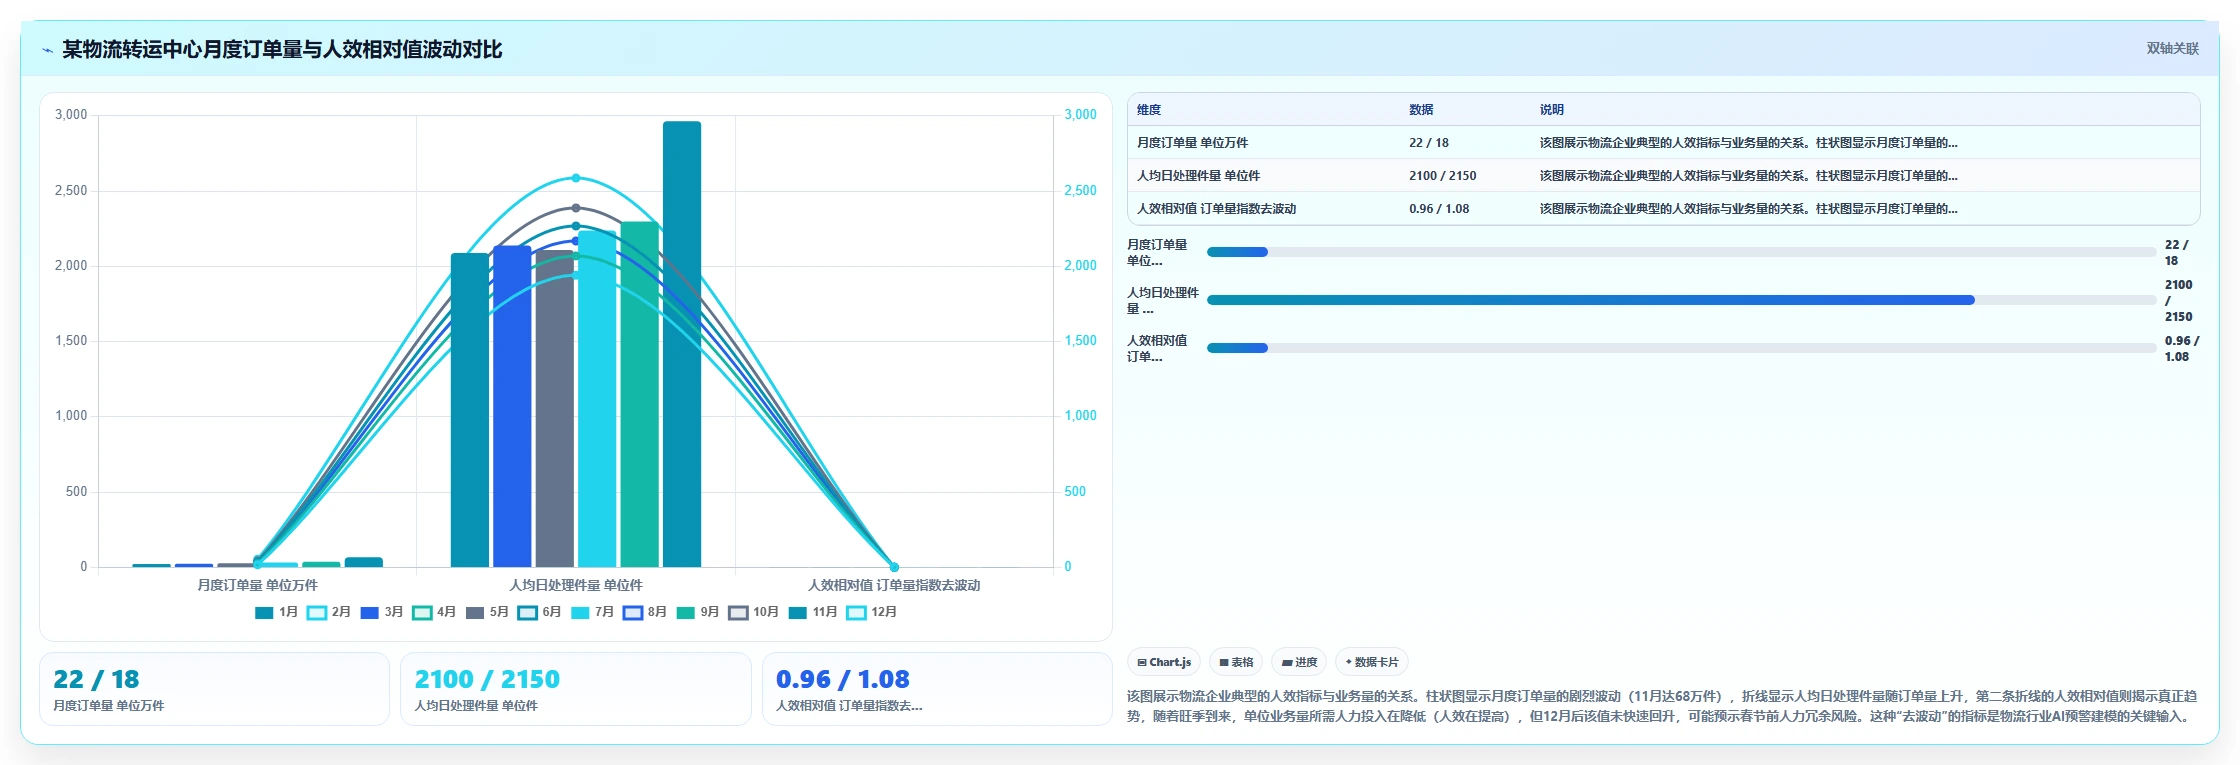The width and height of the screenshot is (2240, 765).
Task: Select the 人效相对值 table row
Action: click(1663, 208)
